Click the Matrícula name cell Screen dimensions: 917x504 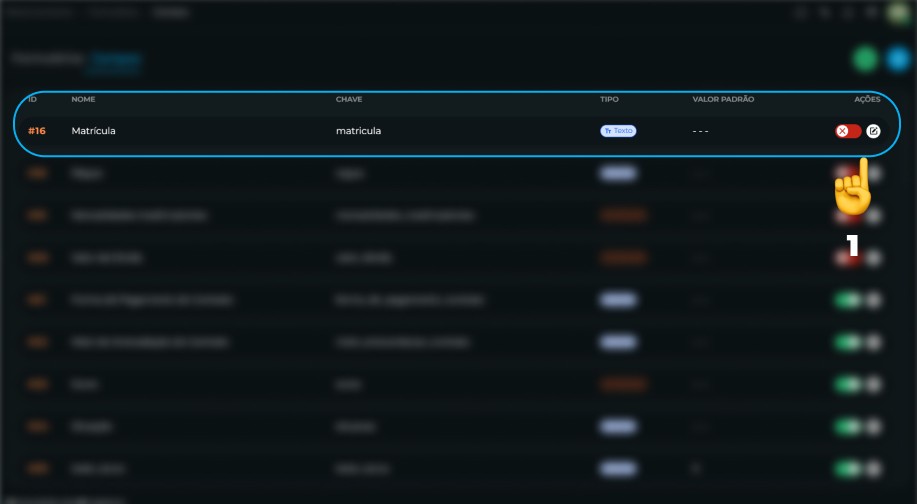coord(94,131)
